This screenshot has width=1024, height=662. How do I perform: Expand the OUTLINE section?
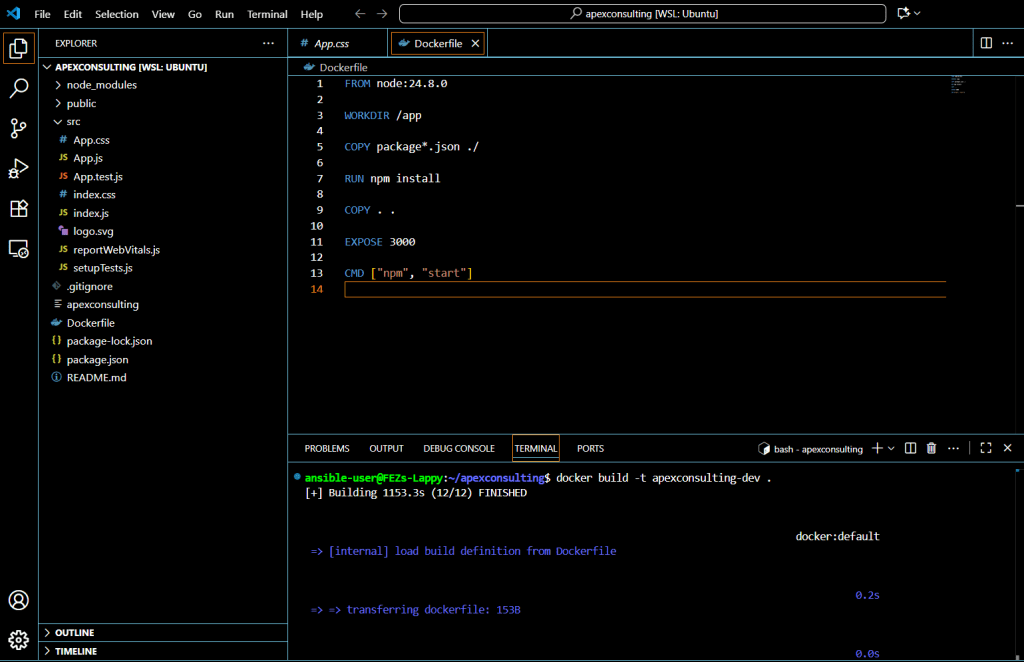(74, 633)
